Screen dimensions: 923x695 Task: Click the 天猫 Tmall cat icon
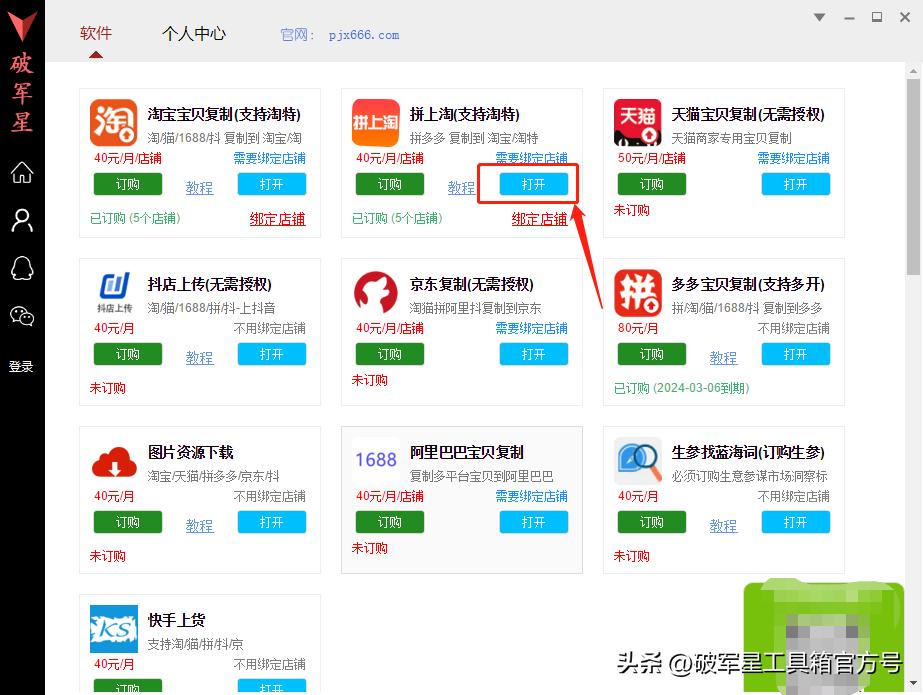pos(637,122)
